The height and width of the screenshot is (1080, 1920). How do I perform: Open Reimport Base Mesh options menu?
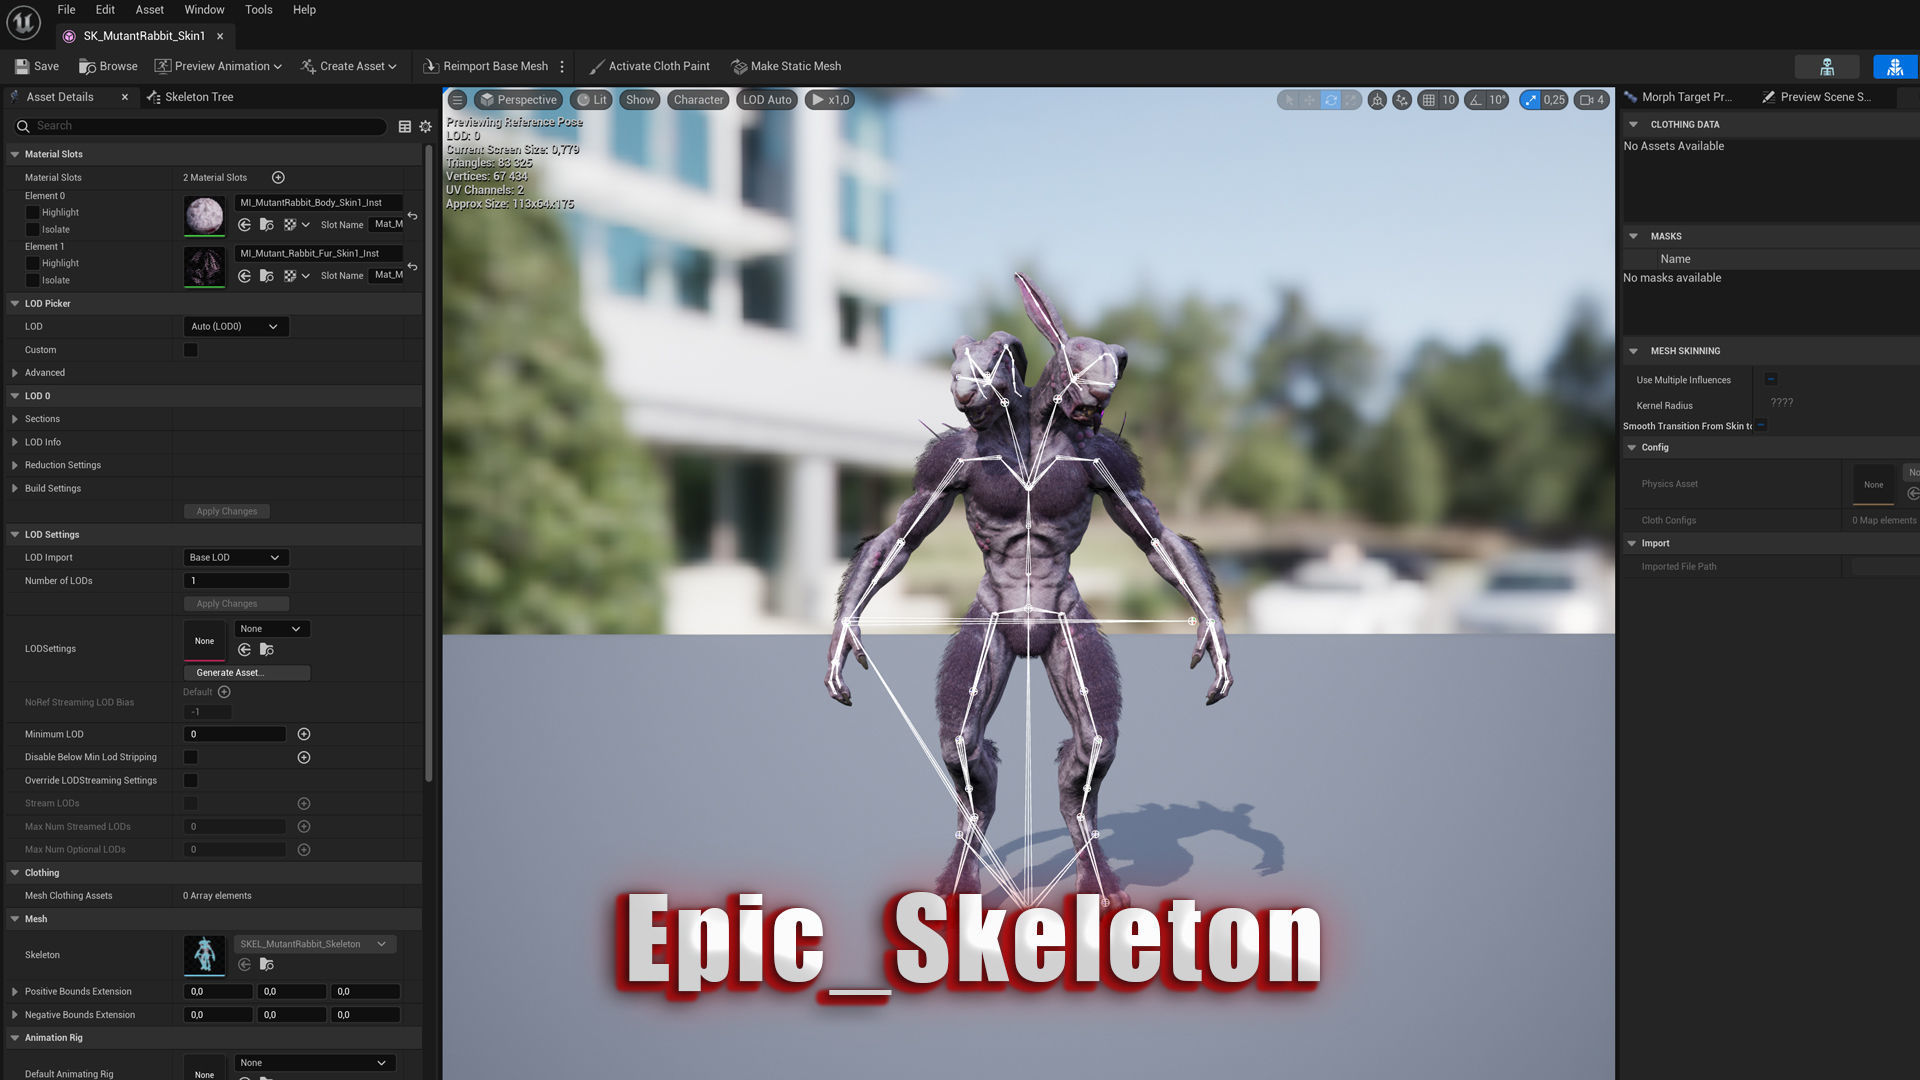tap(562, 66)
